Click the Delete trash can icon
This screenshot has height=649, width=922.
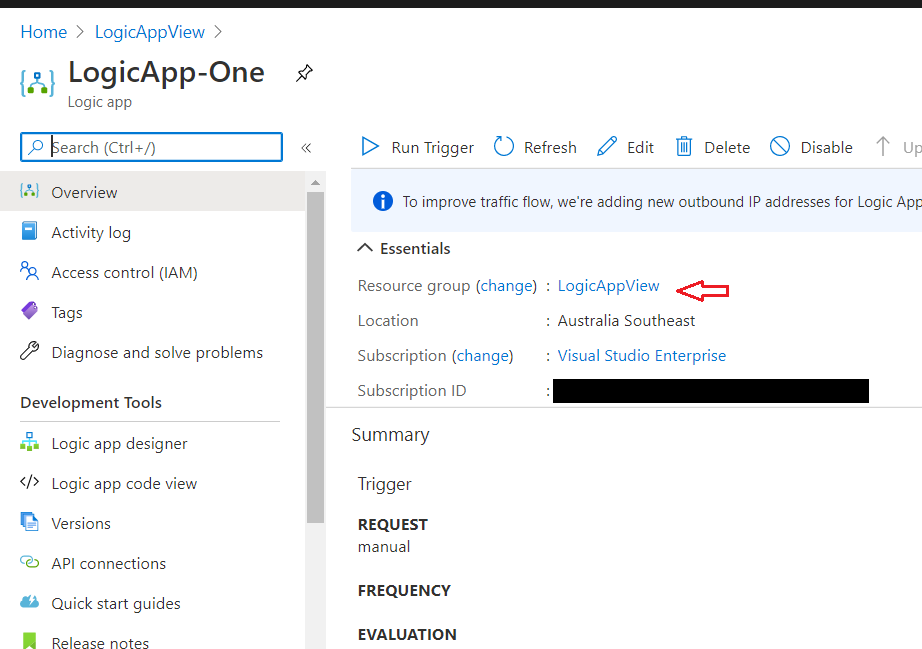click(683, 146)
